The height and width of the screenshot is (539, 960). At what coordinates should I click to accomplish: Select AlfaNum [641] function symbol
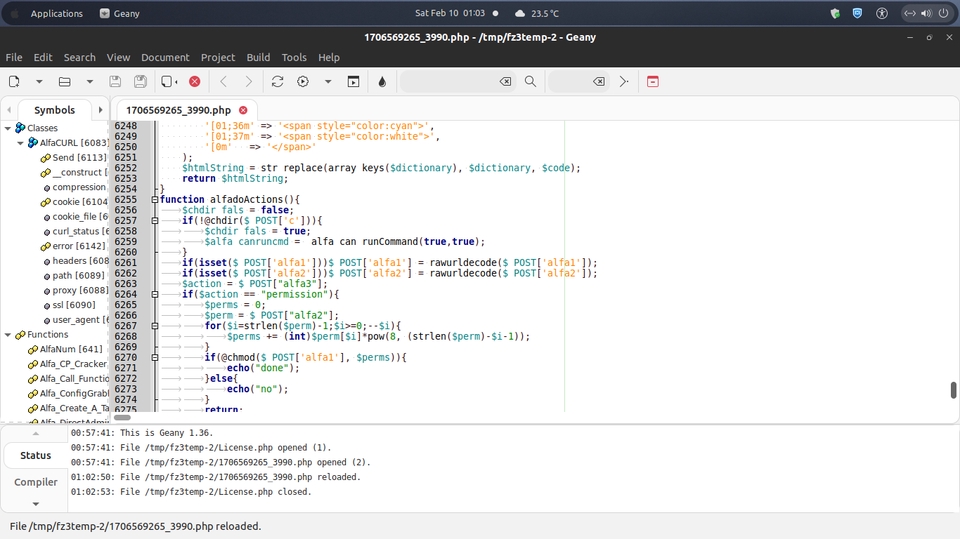pyautogui.click(x=71, y=349)
